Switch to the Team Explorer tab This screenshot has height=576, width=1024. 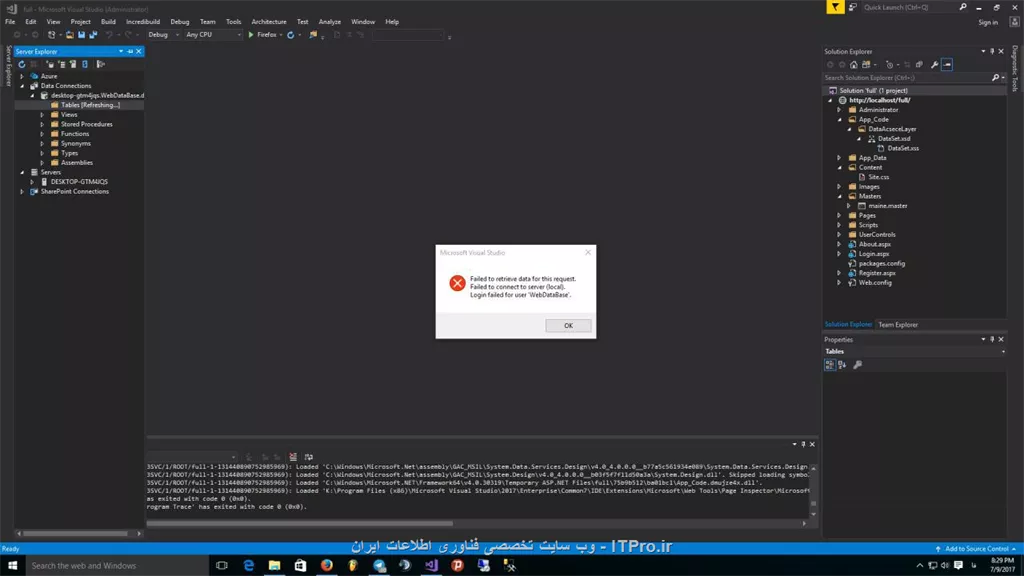[898, 325]
